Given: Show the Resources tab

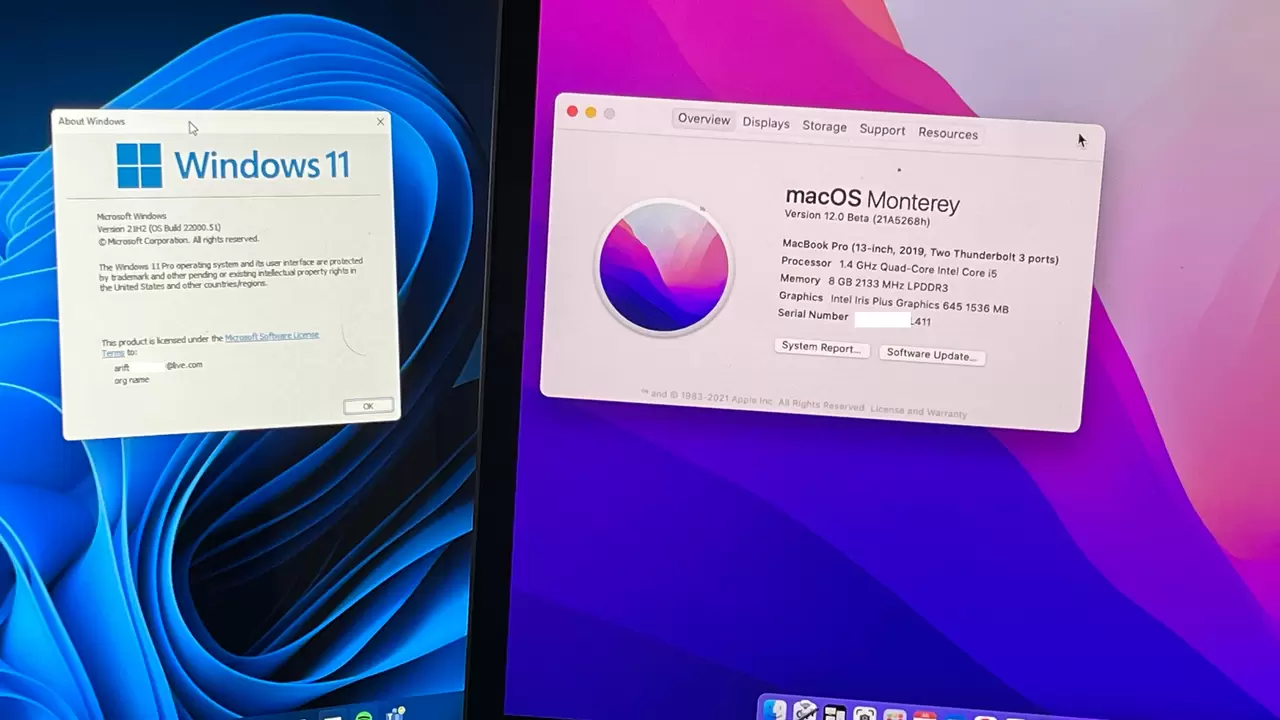Looking at the screenshot, I should tap(948, 133).
